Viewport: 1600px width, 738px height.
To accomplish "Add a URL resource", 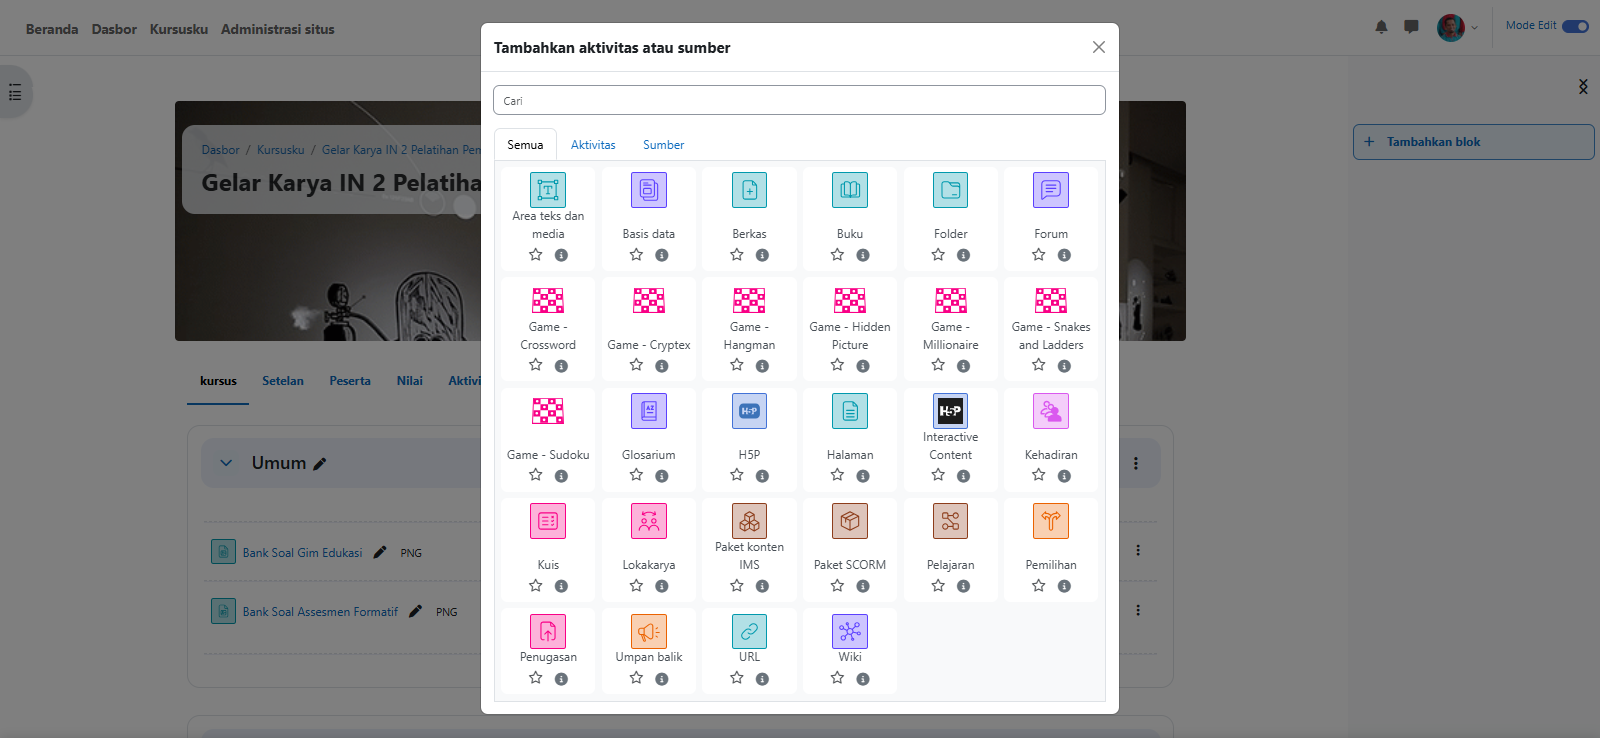I will [x=749, y=631].
